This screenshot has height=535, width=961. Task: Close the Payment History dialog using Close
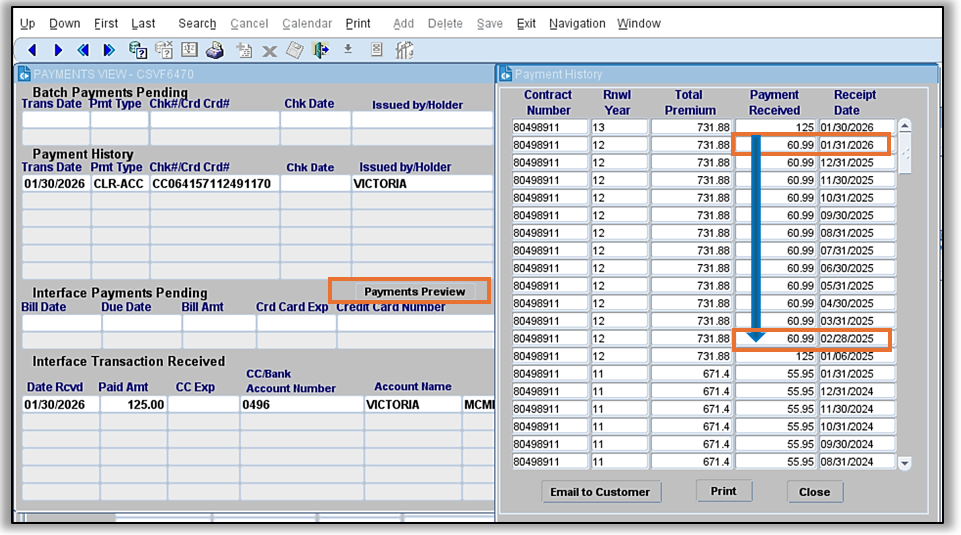point(814,491)
